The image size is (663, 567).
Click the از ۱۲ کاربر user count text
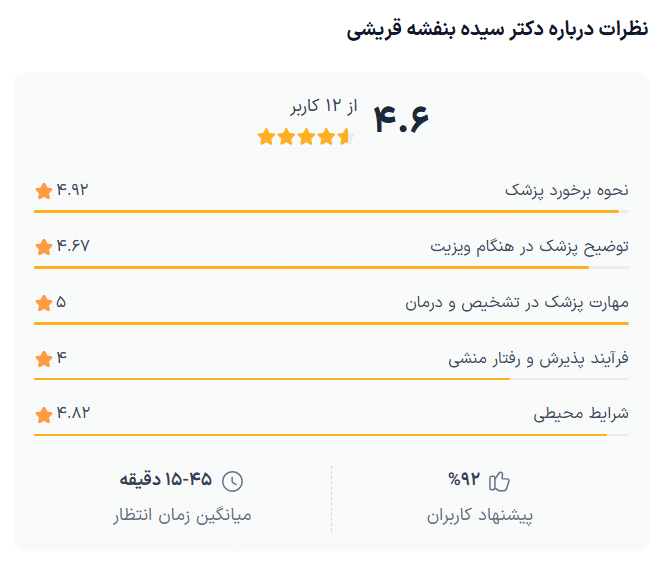pyautogui.click(x=324, y=106)
